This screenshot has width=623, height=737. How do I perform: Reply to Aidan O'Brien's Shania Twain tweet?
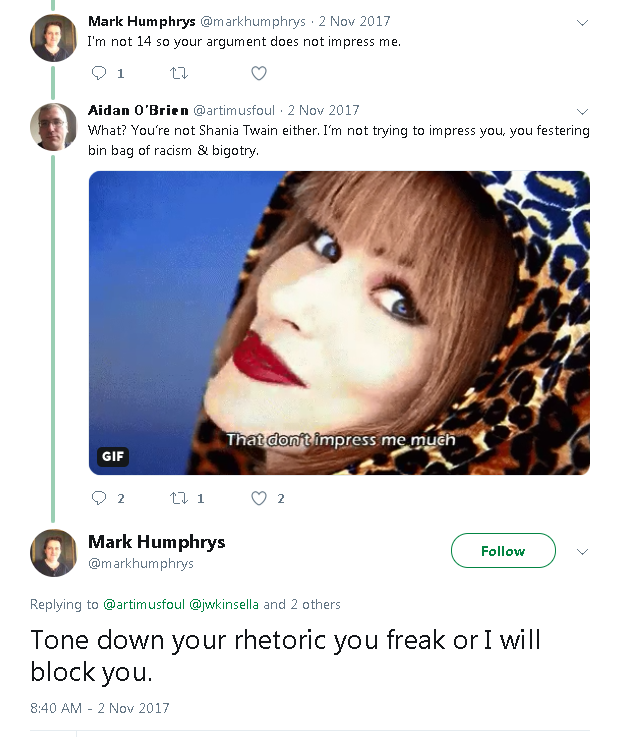[99, 498]
